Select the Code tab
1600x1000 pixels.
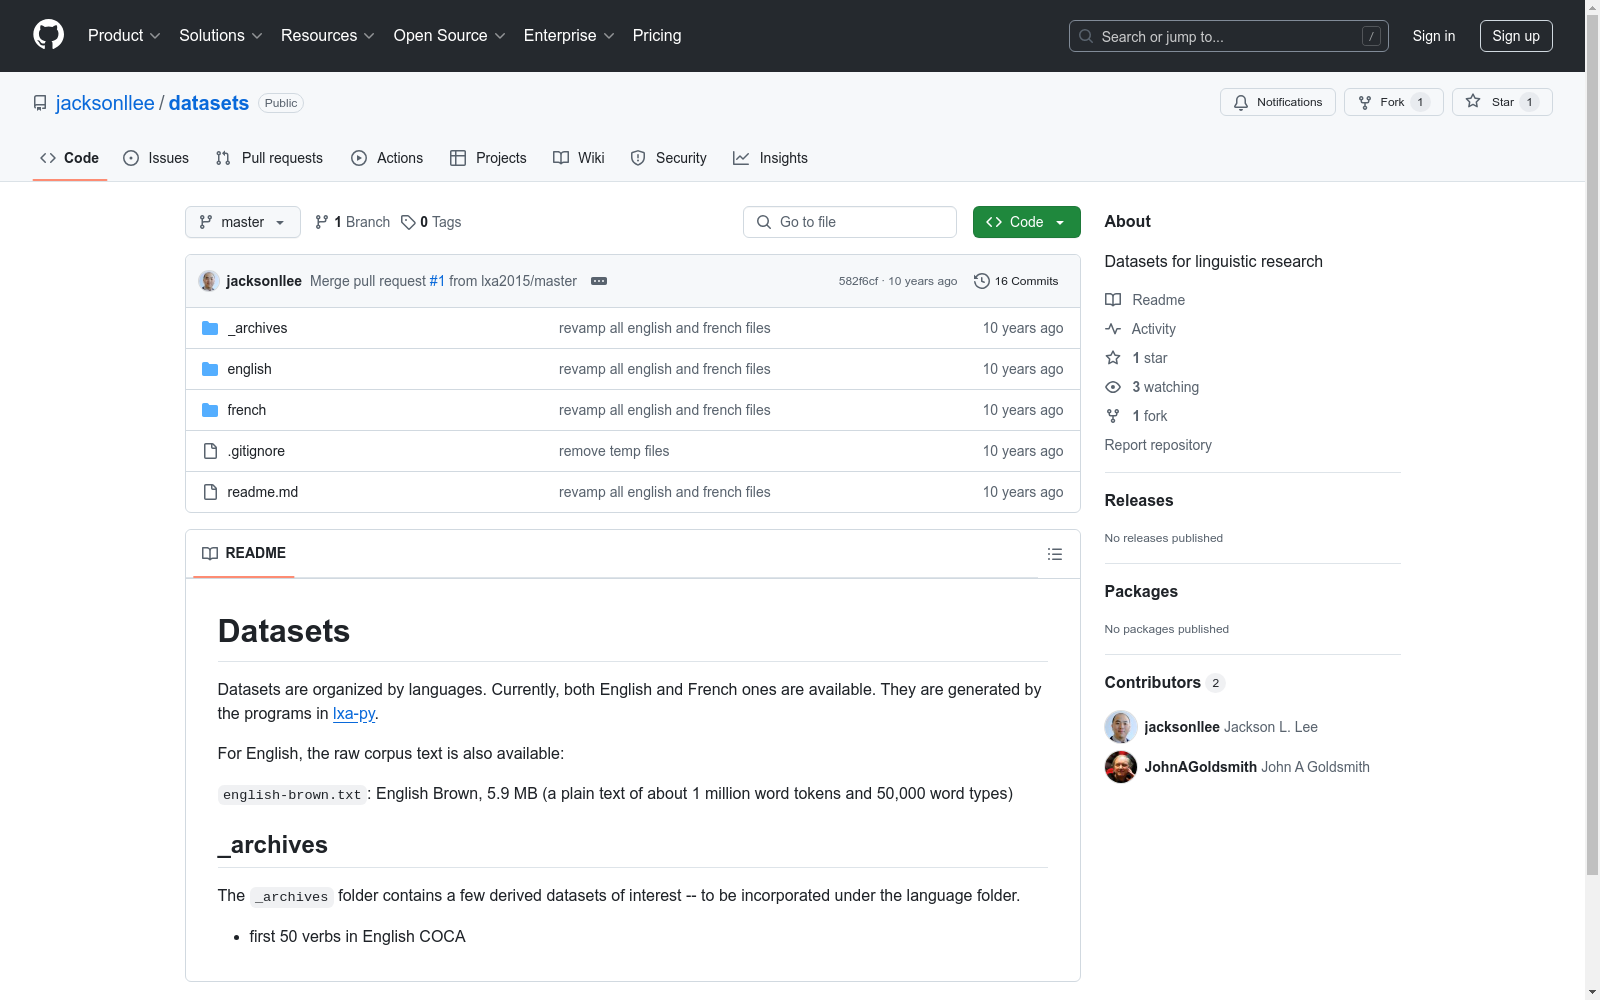(x=70, y=158)
